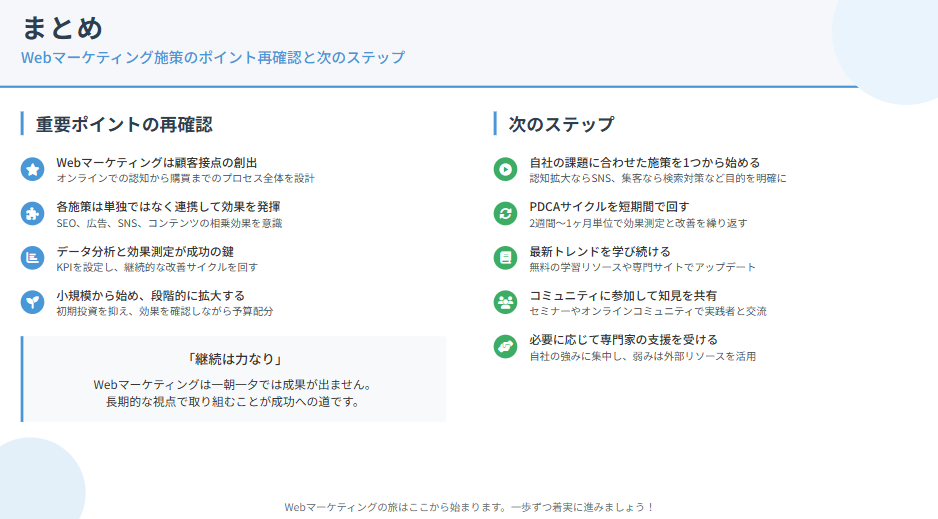Click the green community people icon
Screen dimensions: 938x519
click(x=506, y=302)
